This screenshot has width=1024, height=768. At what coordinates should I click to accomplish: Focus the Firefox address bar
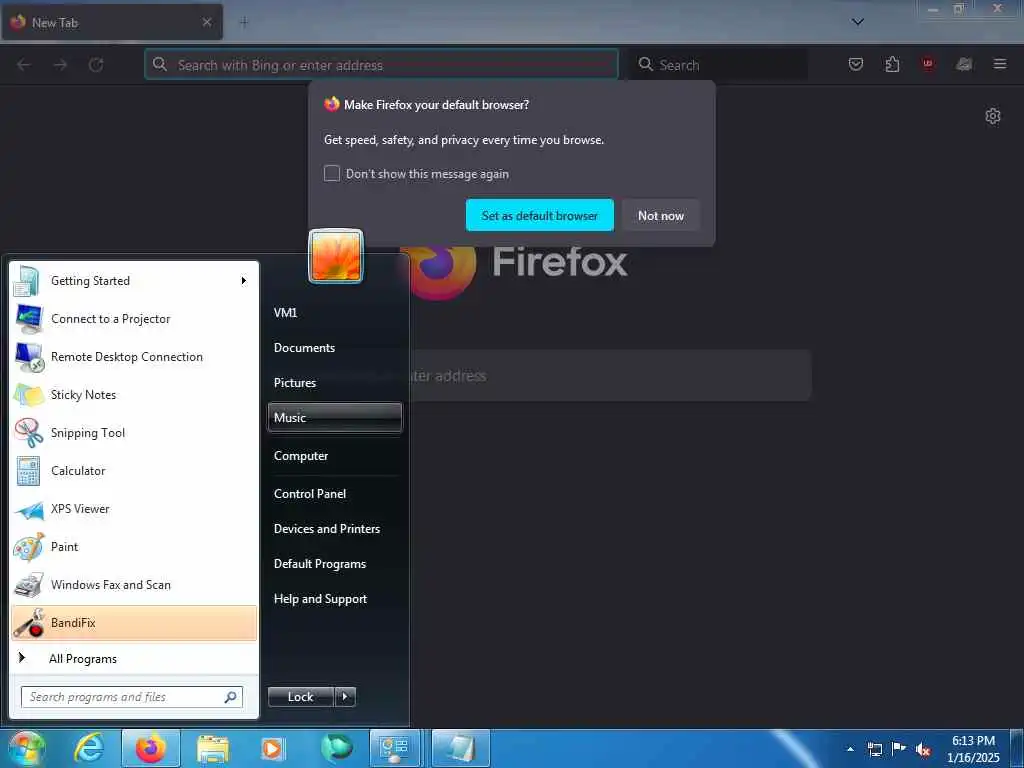coord(381,65)
